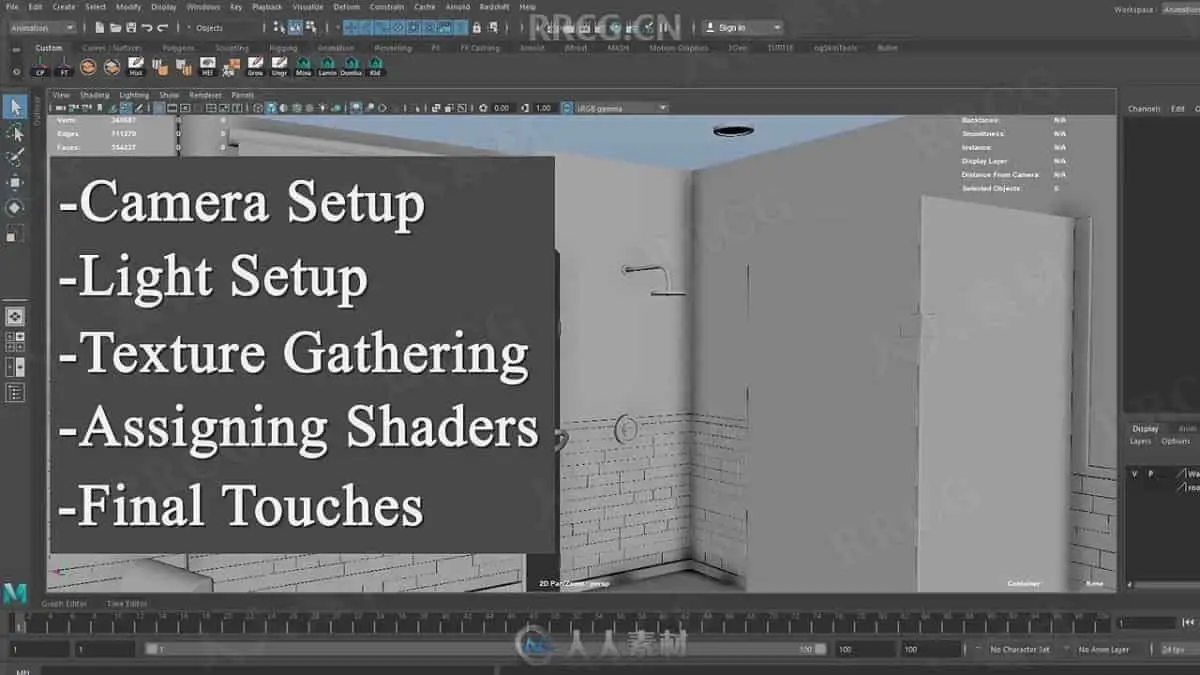Toggle view transform icon beside sRGB gamma

[x=568, y=108]
